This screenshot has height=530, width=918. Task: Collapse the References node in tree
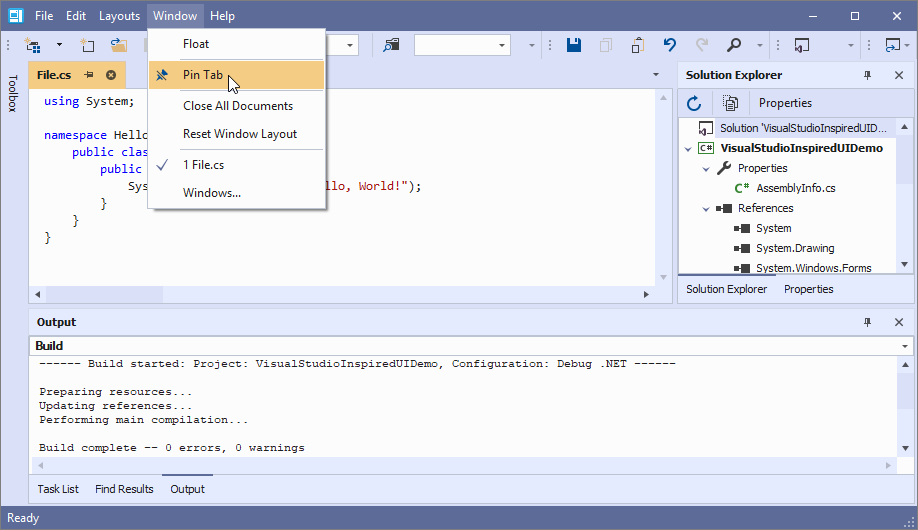(706, 209)
